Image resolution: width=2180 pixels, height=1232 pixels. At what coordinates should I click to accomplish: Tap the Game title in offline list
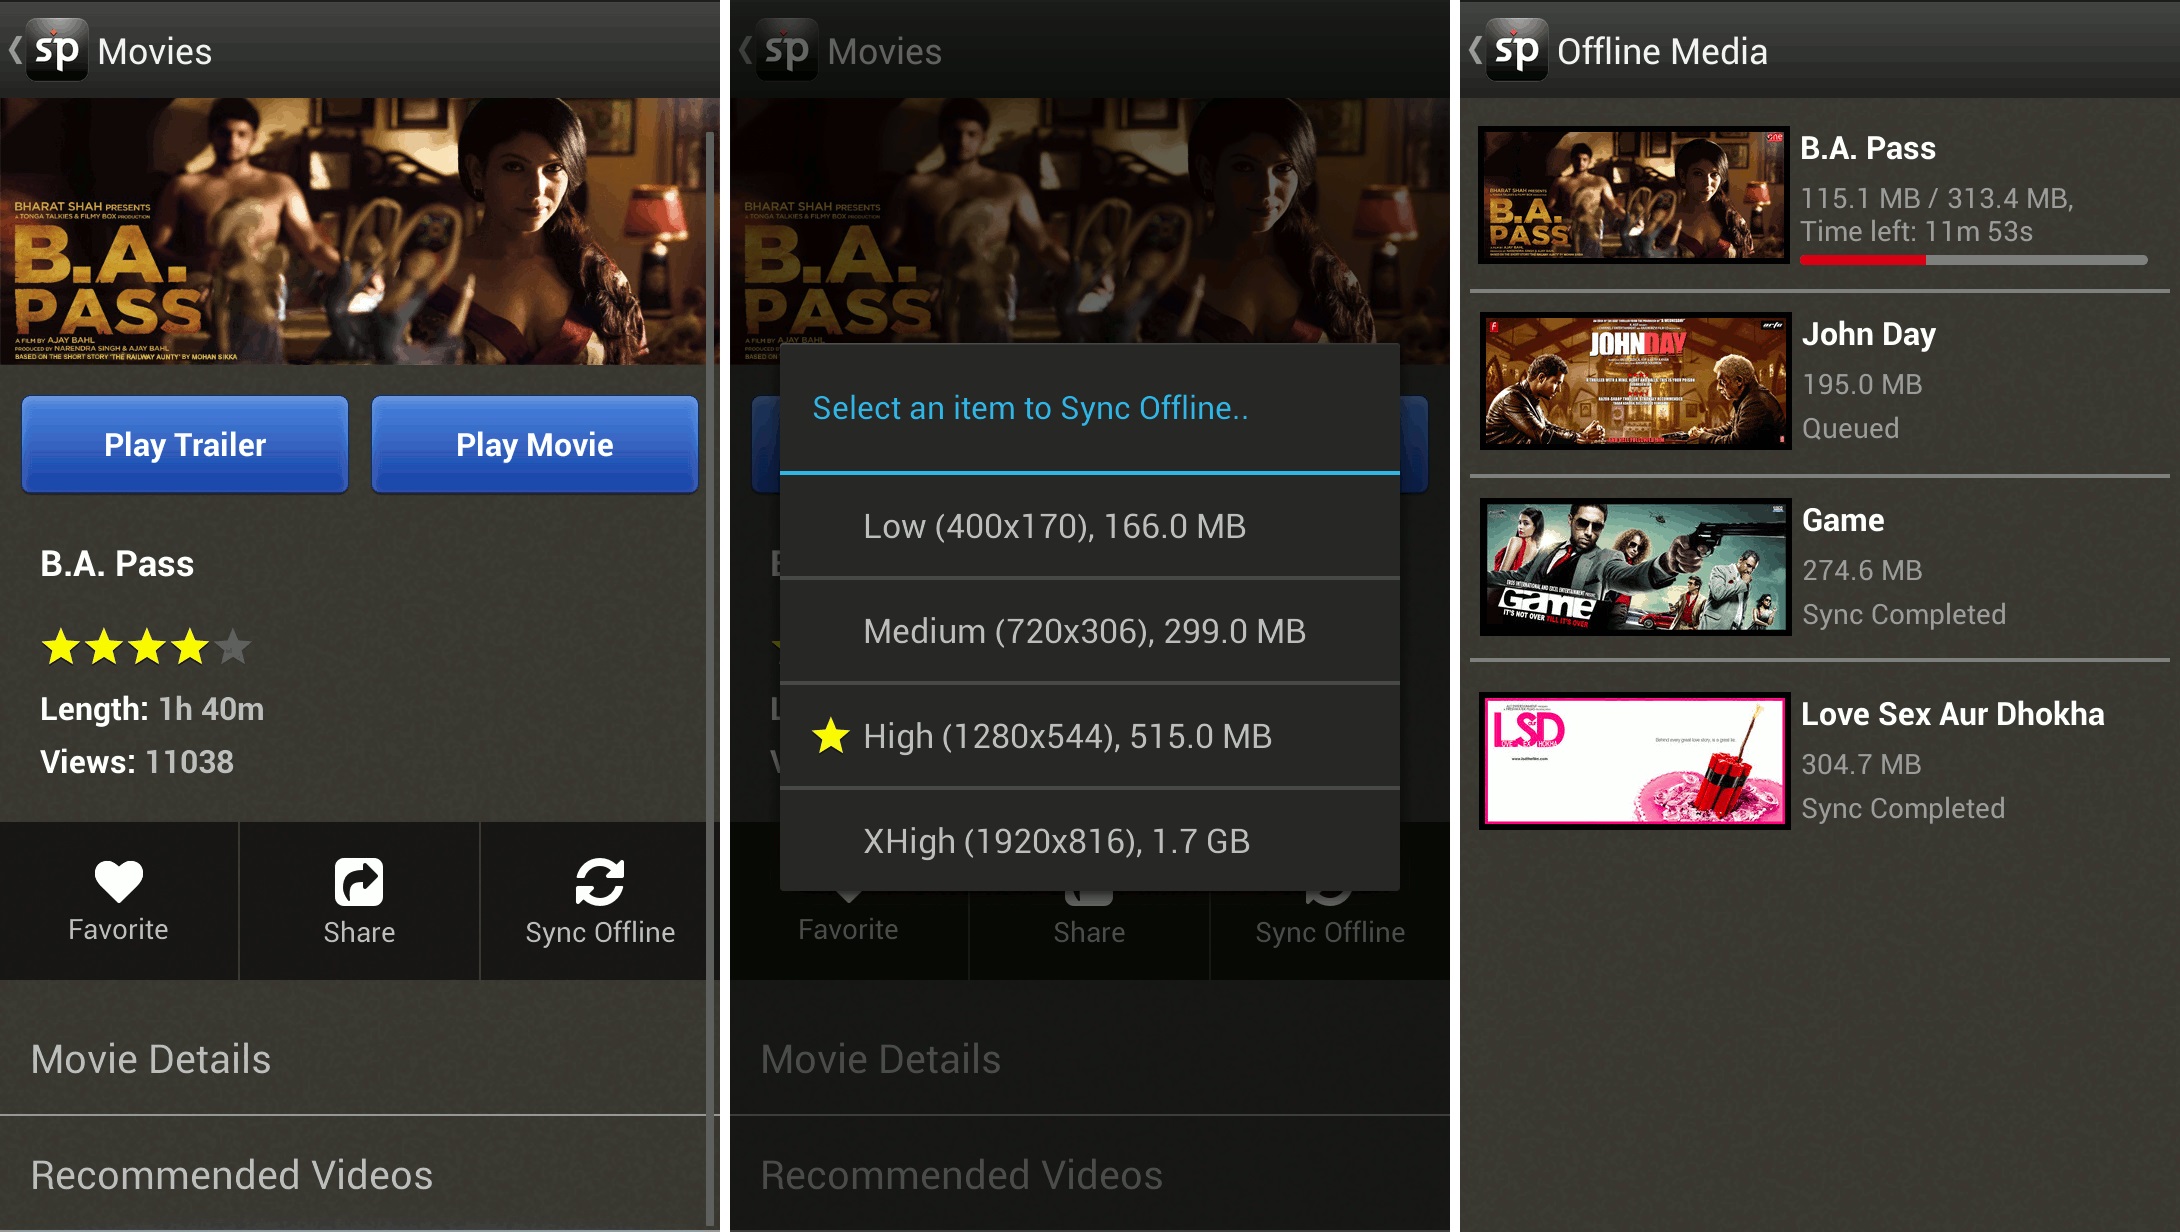point(1843,520)
